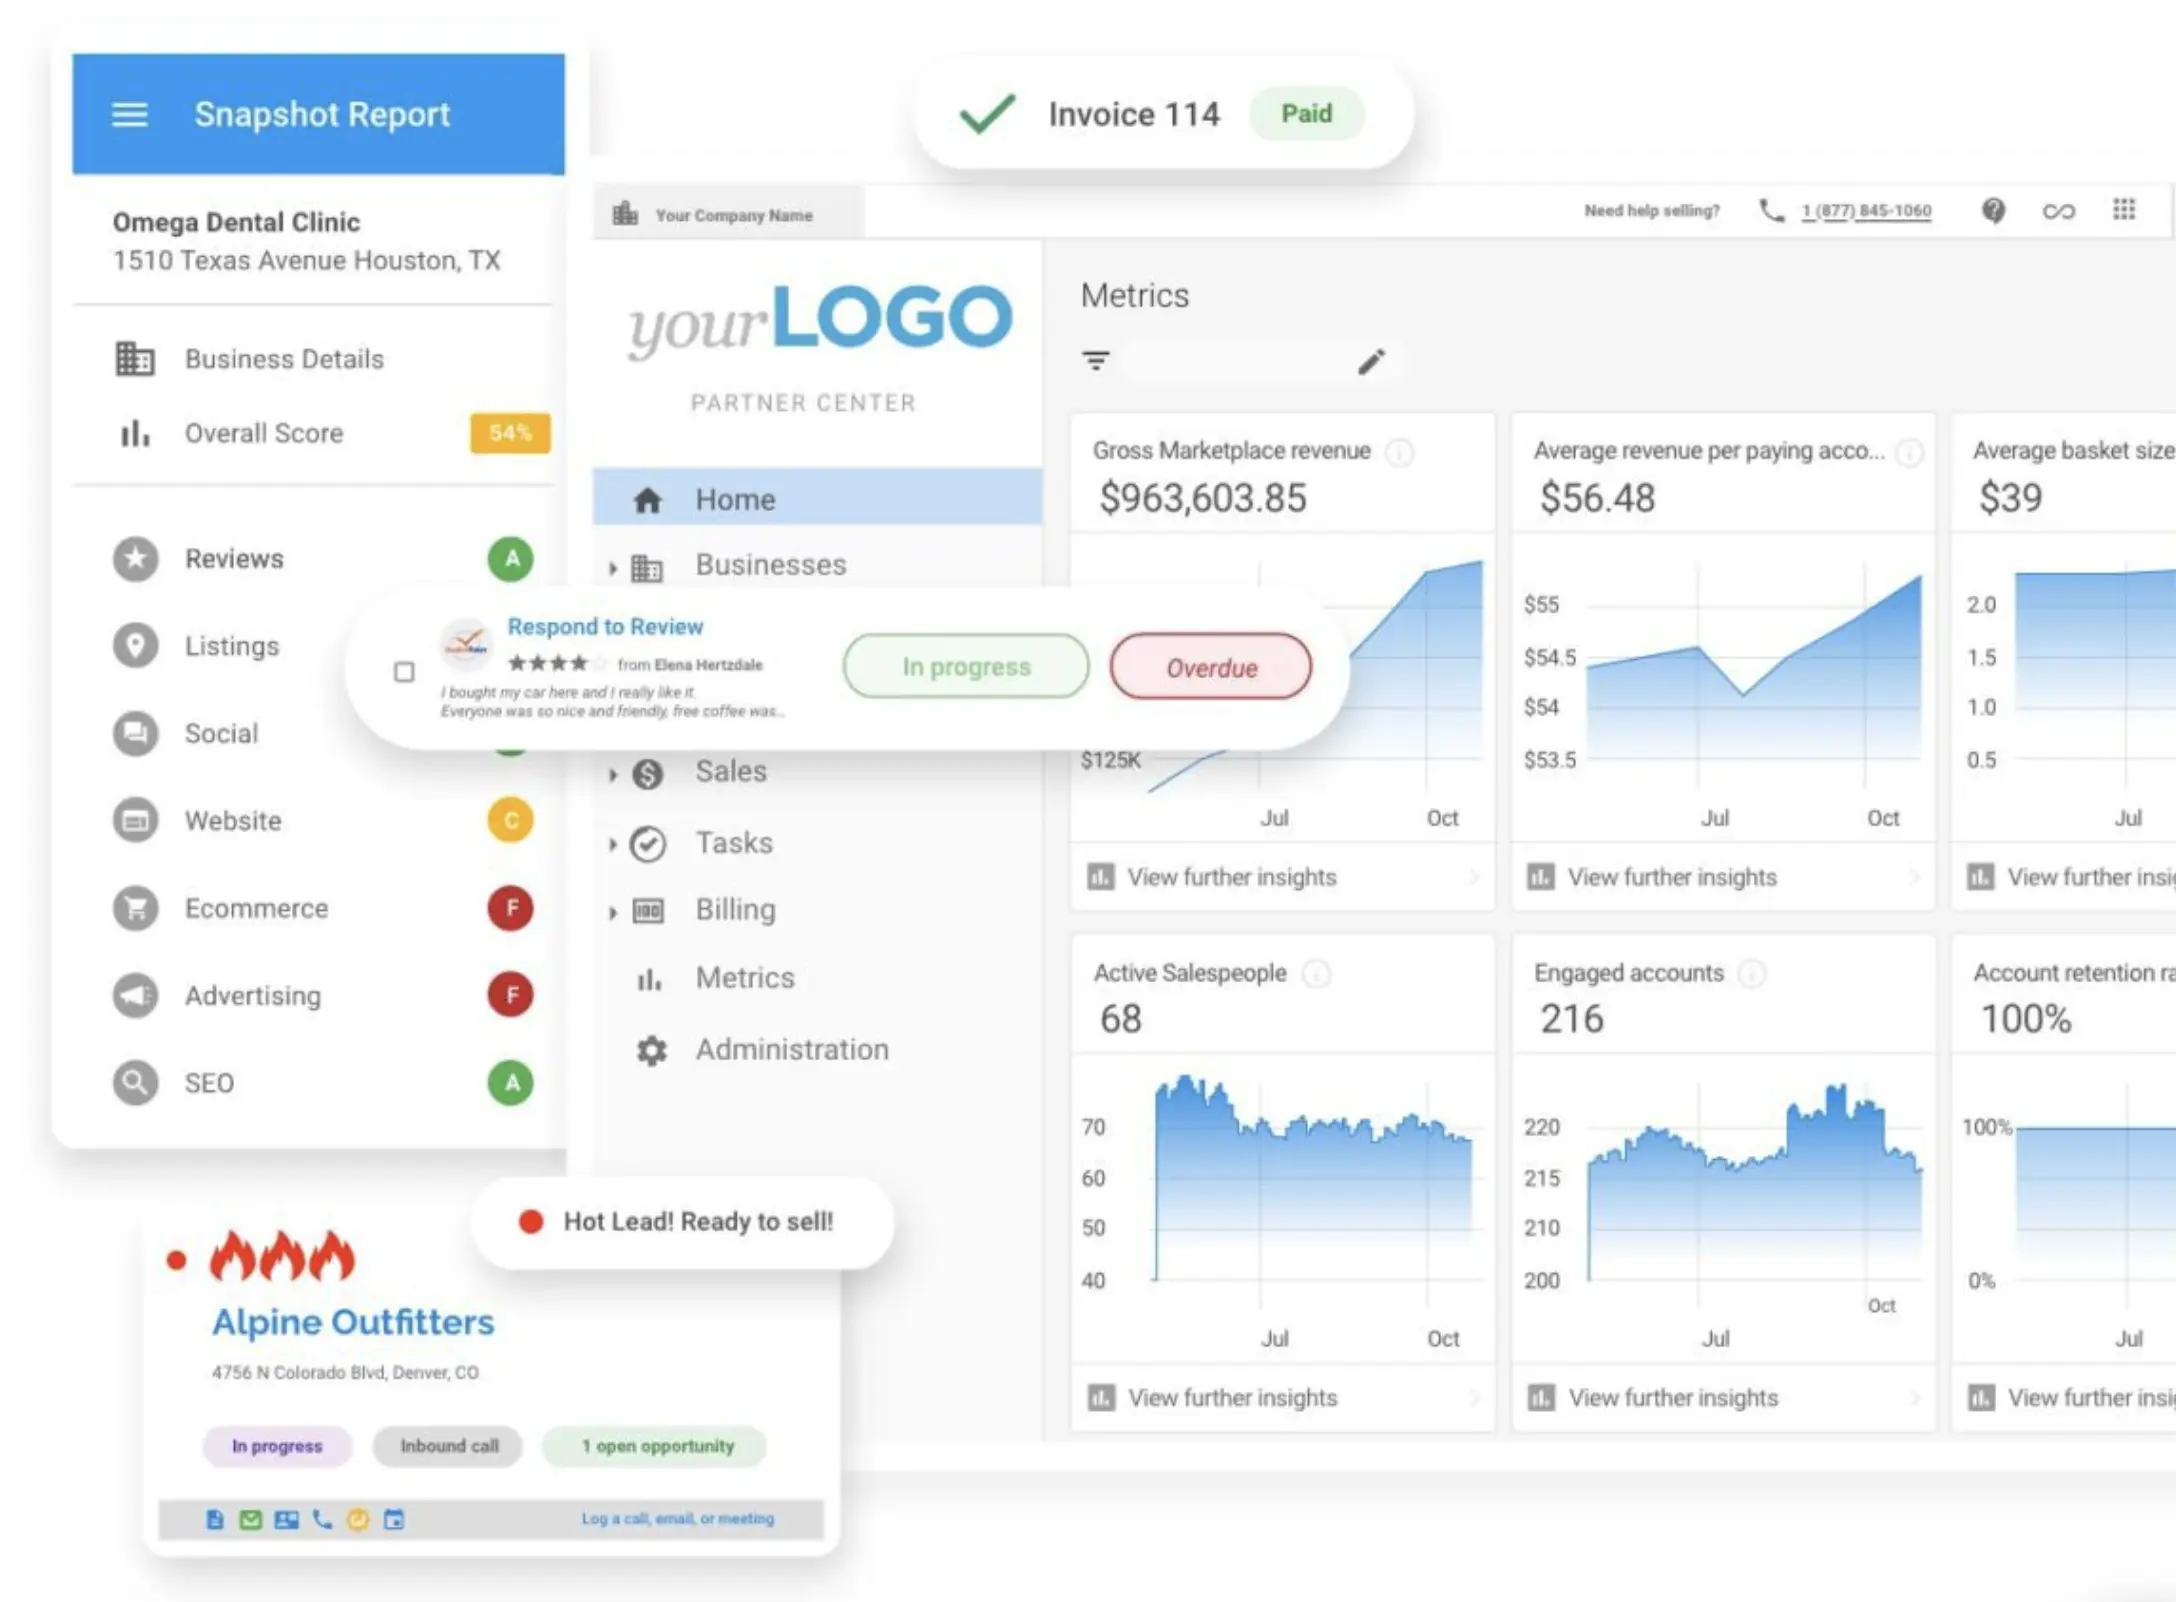
Task: Call the 1 (877) 845-1060 link
Action: [1866, 211]
